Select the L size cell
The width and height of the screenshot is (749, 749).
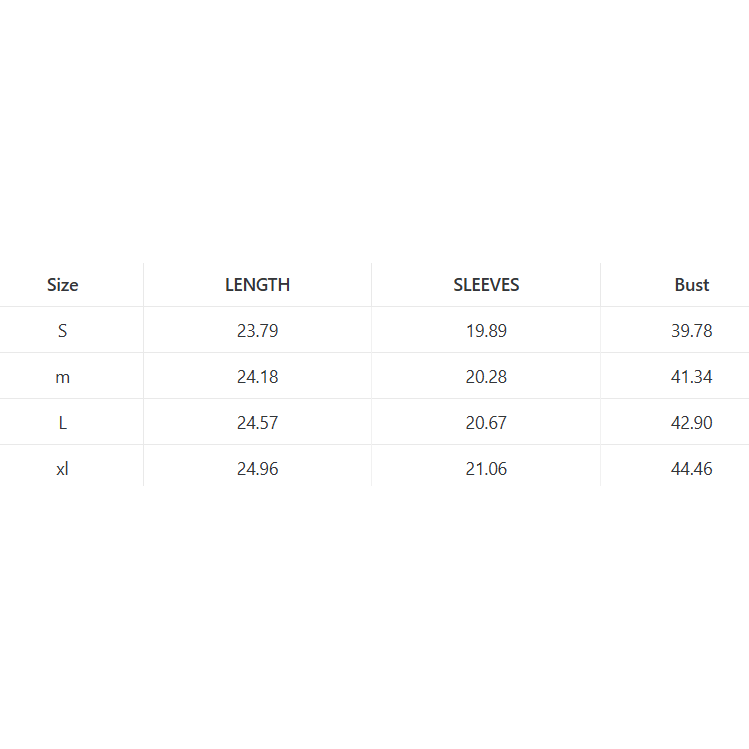click(x=62, y=423)
